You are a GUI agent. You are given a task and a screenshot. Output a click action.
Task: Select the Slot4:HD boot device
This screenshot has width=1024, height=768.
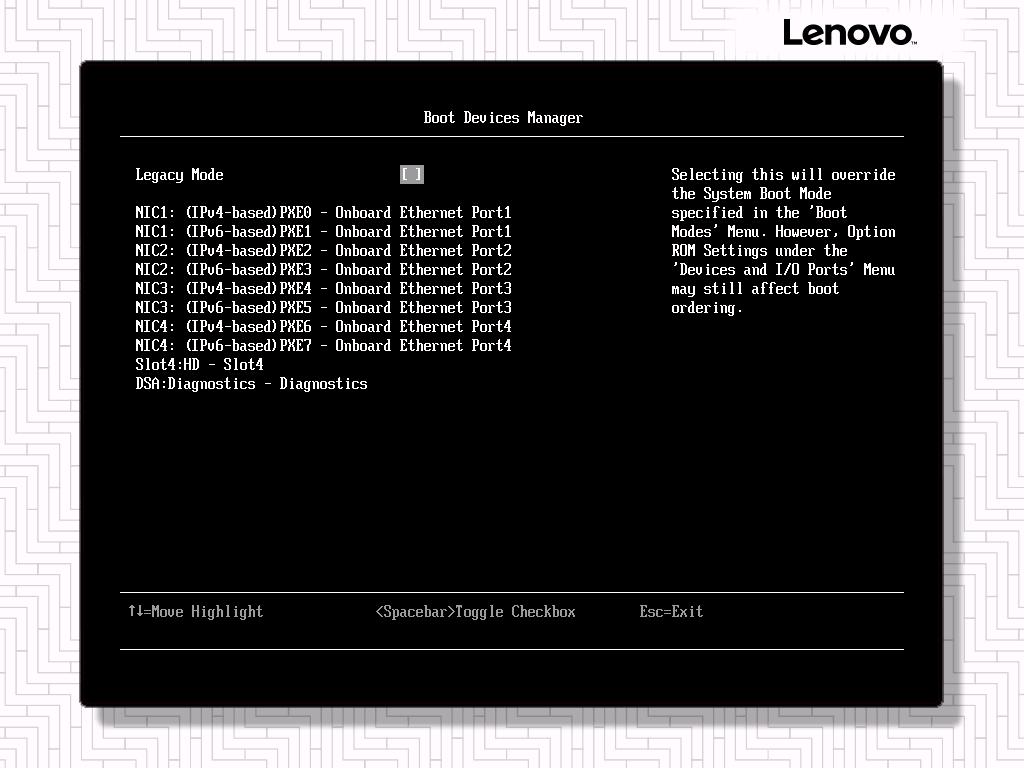coord(199,365)
